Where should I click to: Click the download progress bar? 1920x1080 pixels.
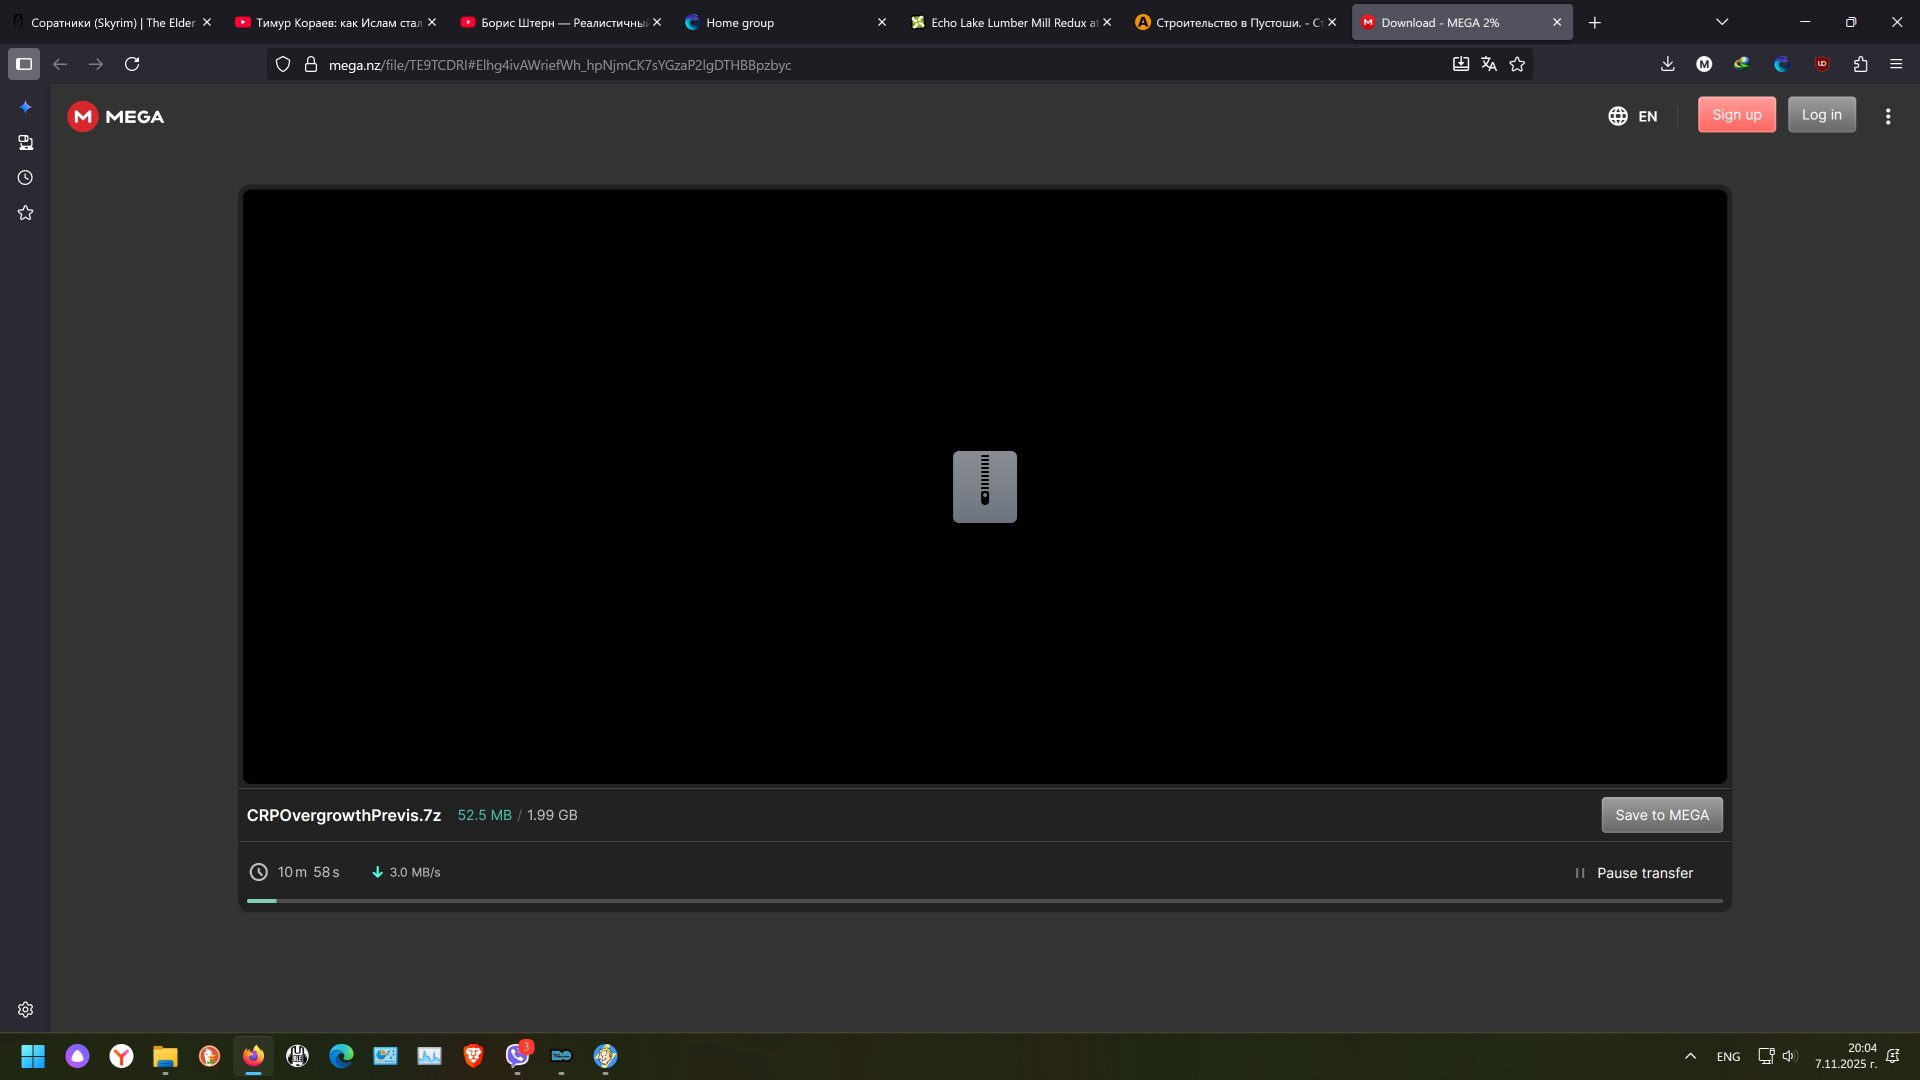tap(984, 901)
